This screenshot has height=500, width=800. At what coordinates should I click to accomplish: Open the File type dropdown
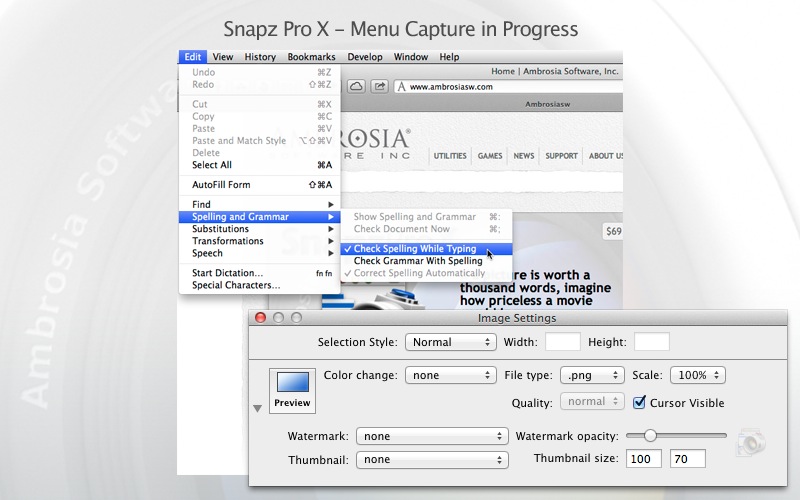coord(592,375)
